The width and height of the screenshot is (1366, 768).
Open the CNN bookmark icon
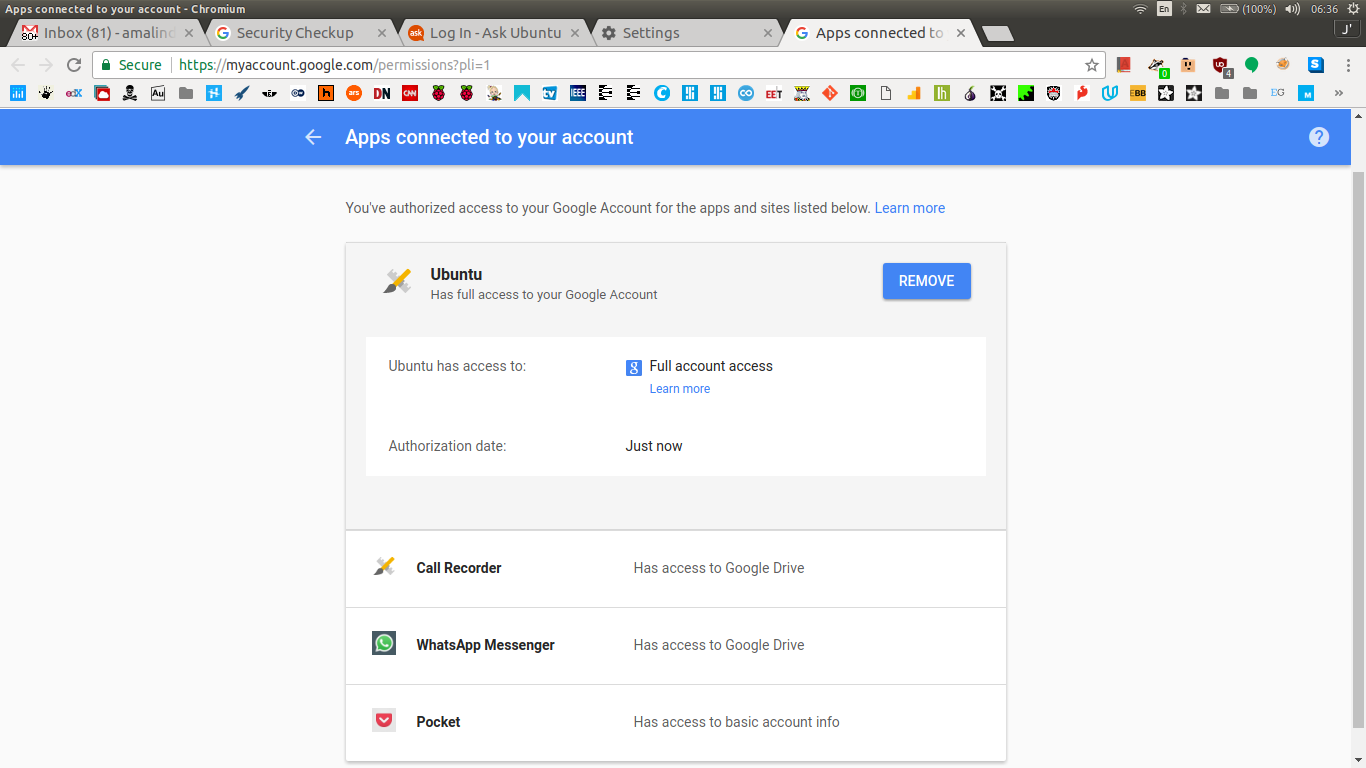point(409,93)
